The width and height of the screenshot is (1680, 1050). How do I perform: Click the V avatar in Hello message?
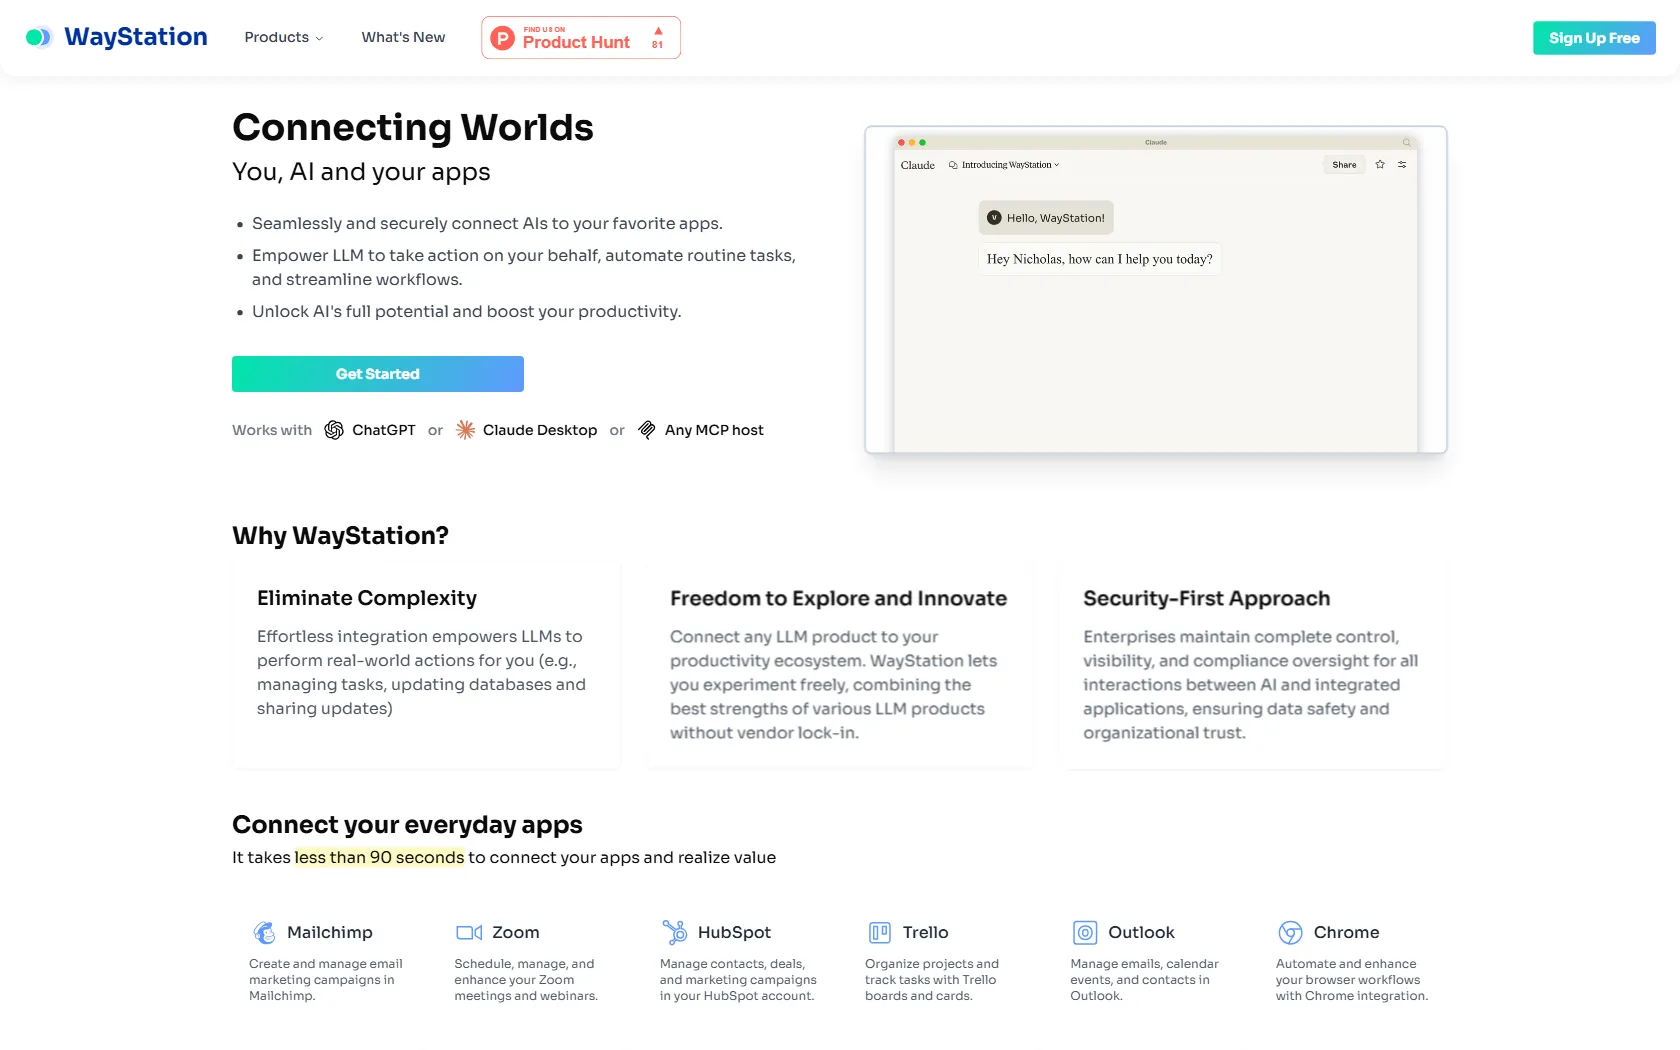point(994,218)
